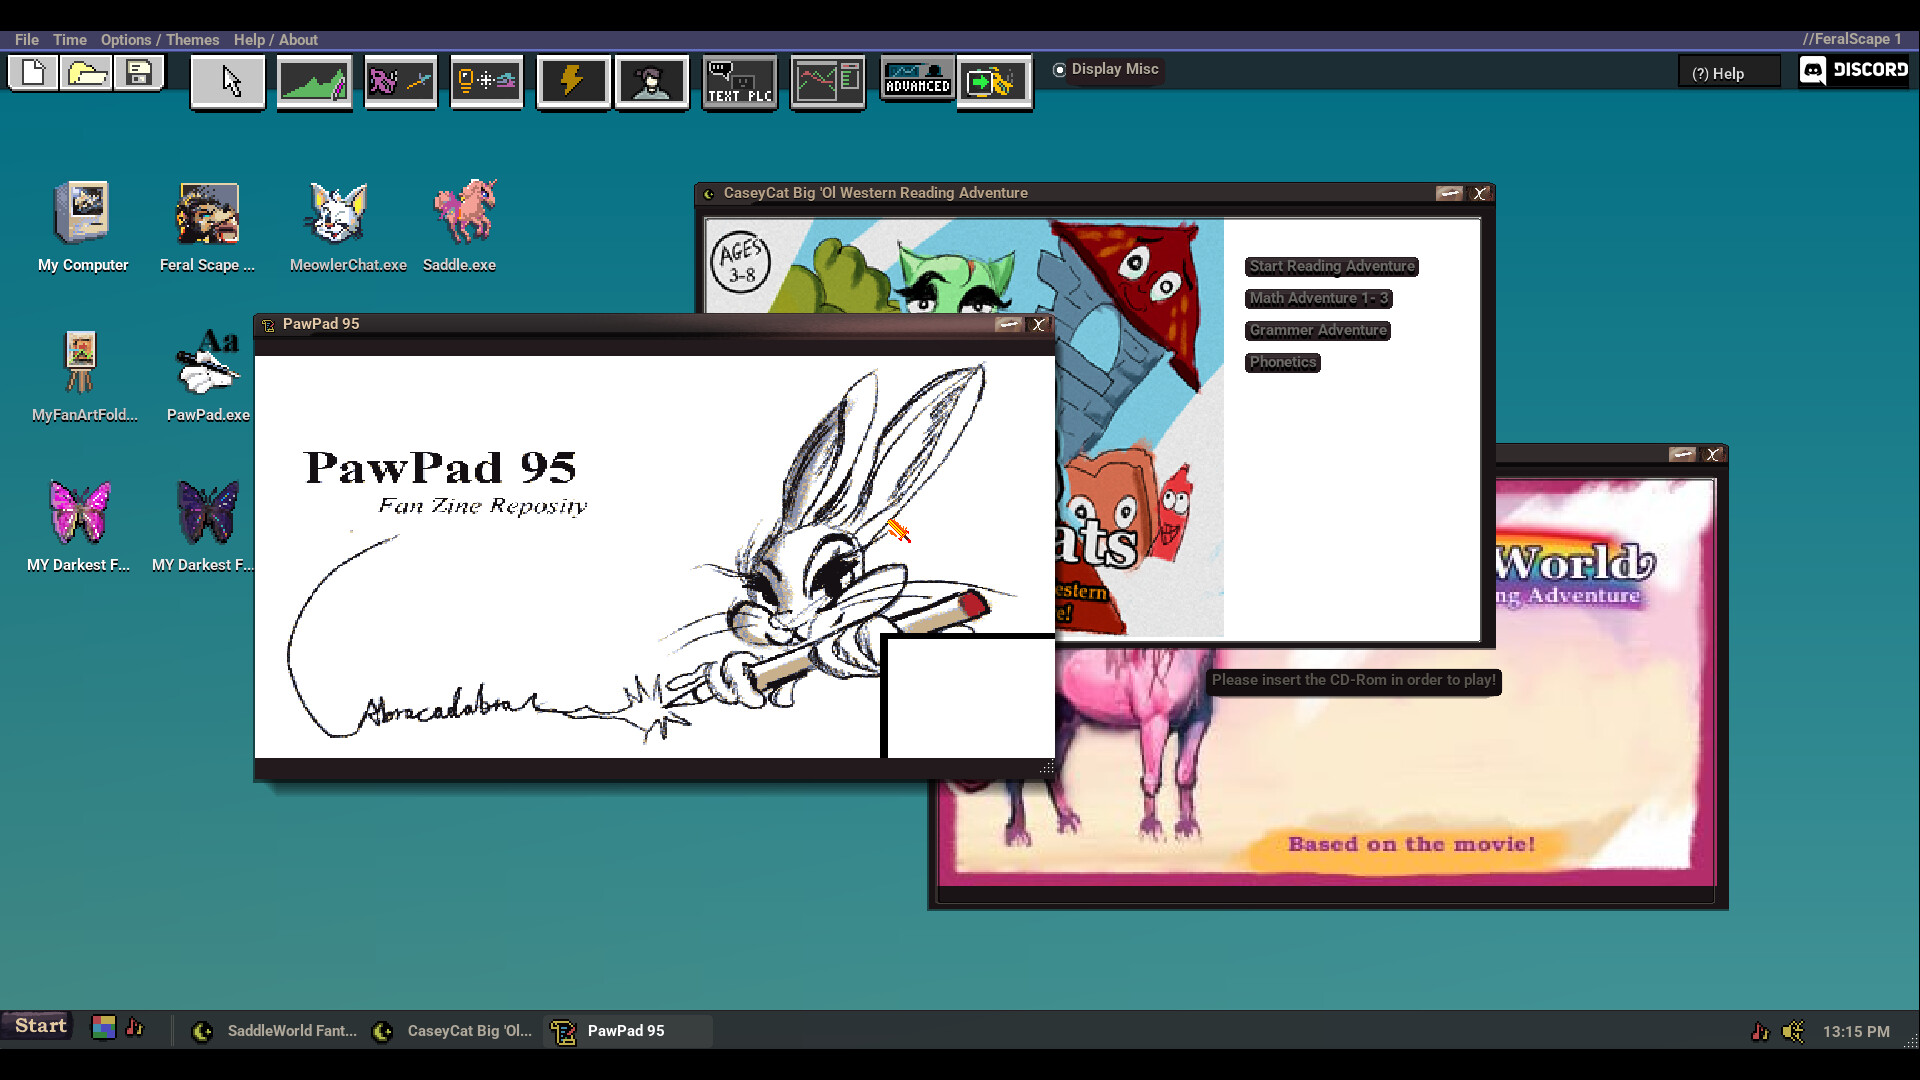Click the Open folder icon
Image resolution: width=1920 pixels, height=1080 pixels.
click(x=87, y=74)
